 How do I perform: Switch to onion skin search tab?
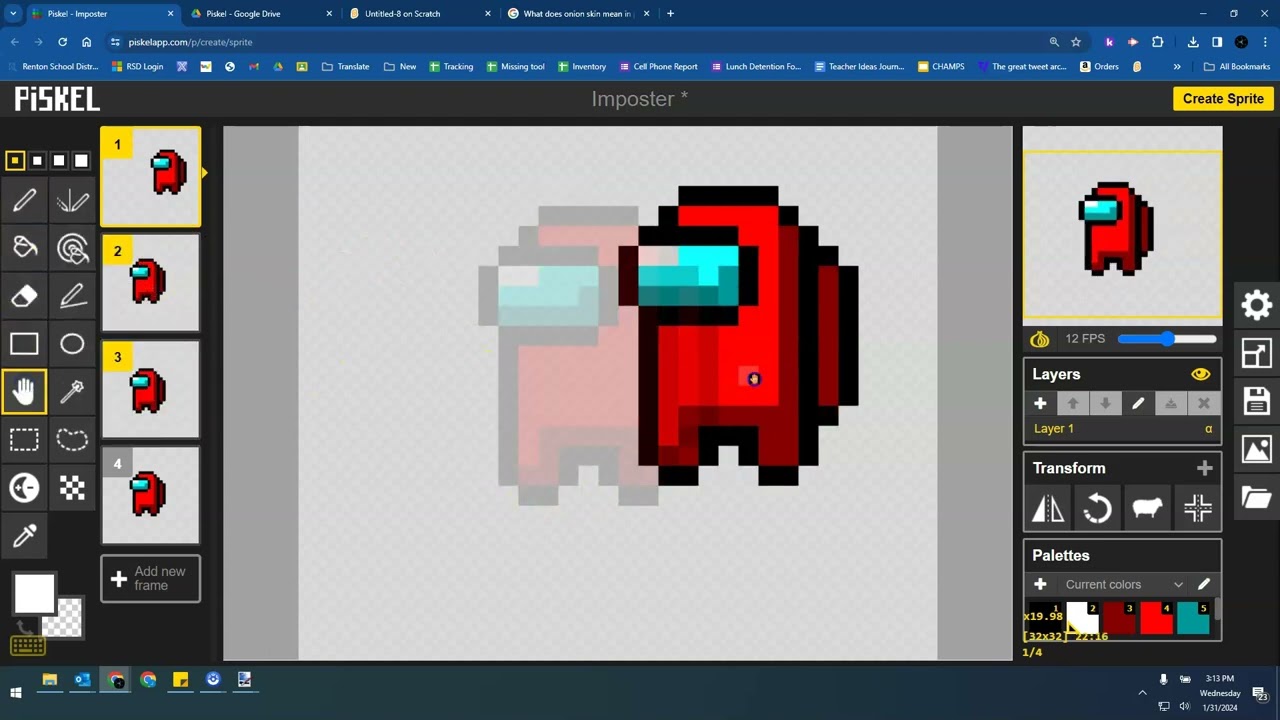tap(577, 14)
